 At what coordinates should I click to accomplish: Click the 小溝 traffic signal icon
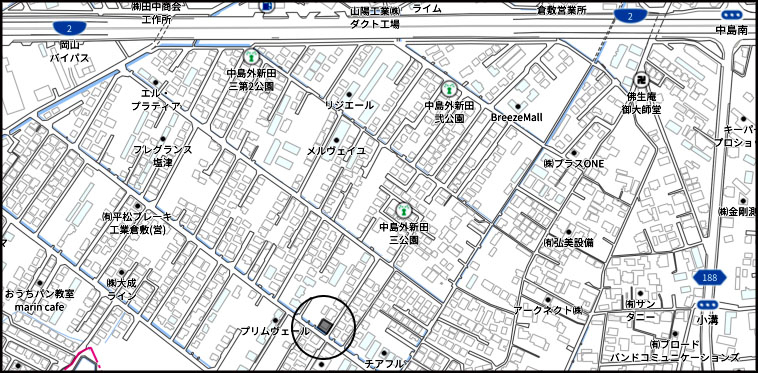tap(707, 305)
